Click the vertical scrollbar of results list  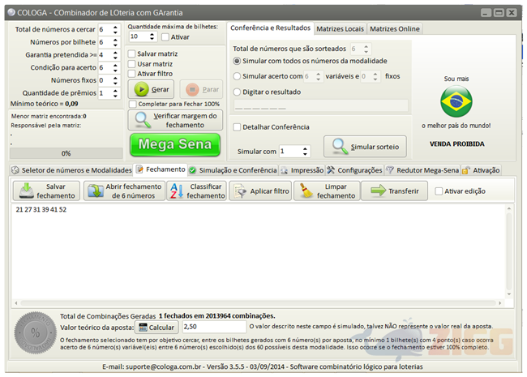(509, 251)
